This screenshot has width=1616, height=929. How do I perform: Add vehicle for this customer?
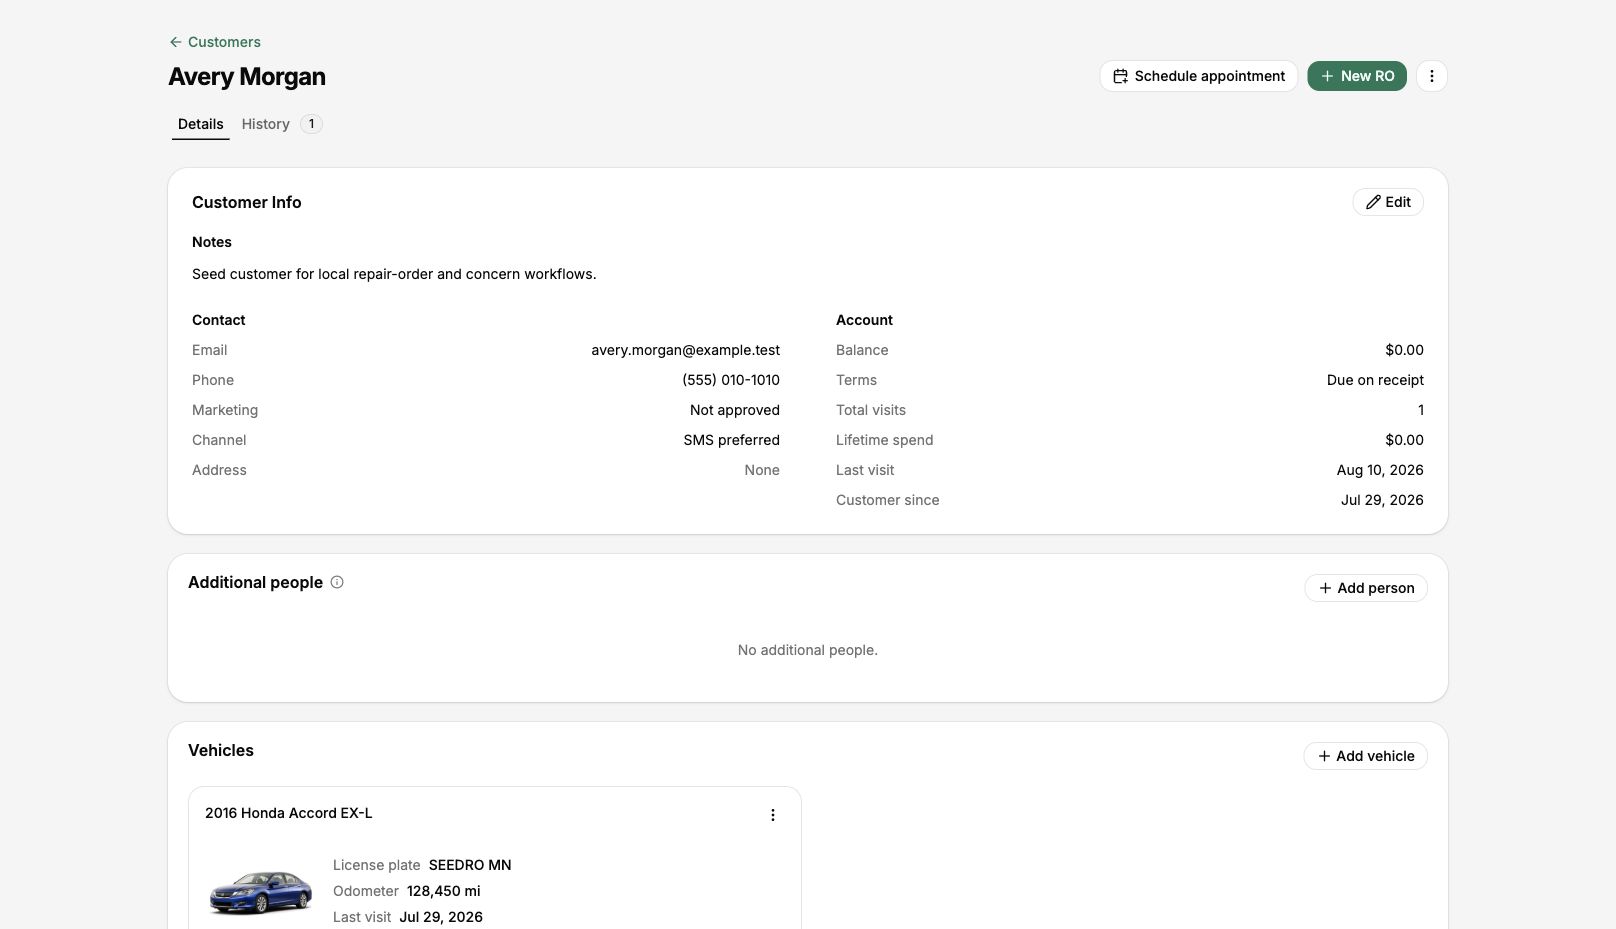click(x=1366, y=756)
